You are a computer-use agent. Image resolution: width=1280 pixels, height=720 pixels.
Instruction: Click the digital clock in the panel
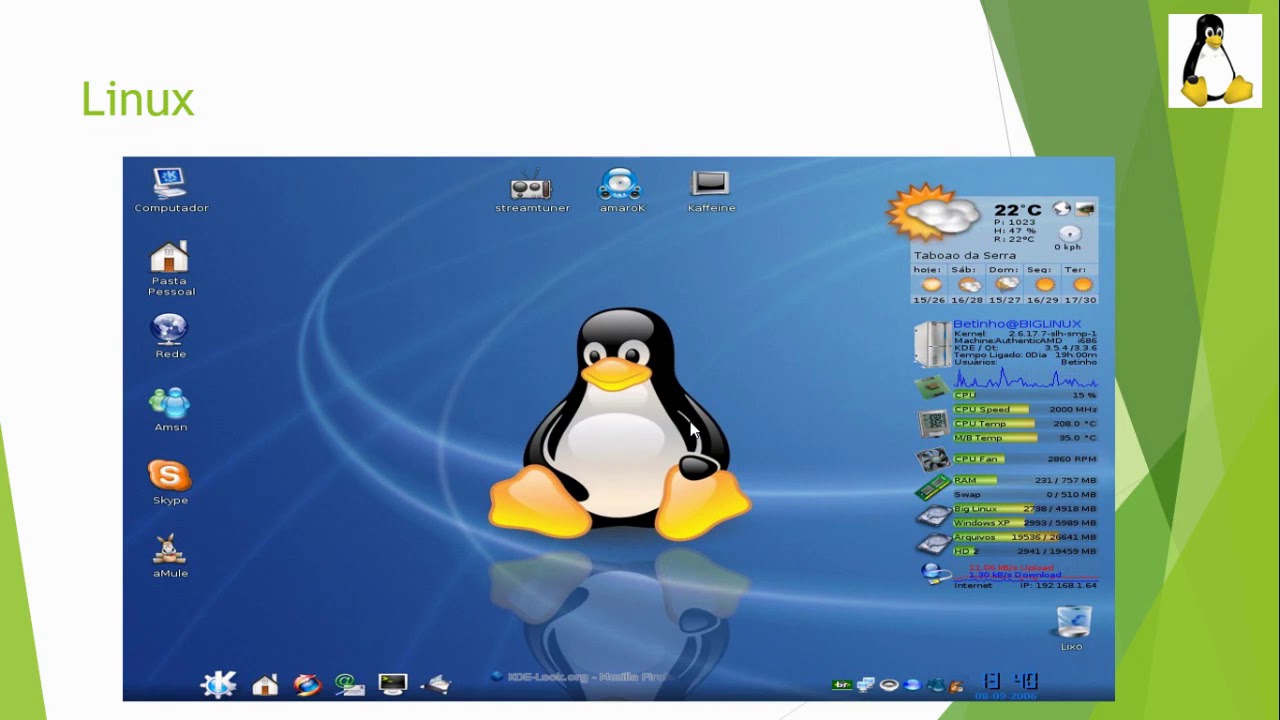[x=1012, y=681]
